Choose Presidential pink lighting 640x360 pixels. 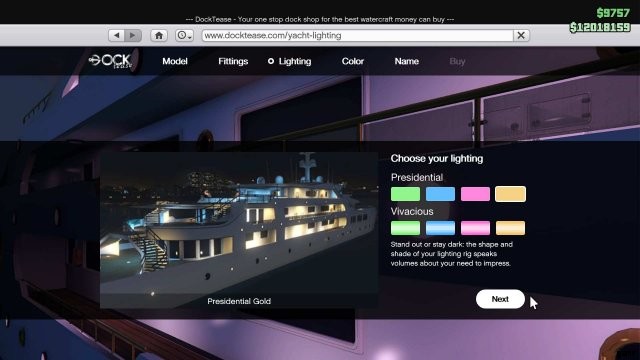tap(476, 194)
